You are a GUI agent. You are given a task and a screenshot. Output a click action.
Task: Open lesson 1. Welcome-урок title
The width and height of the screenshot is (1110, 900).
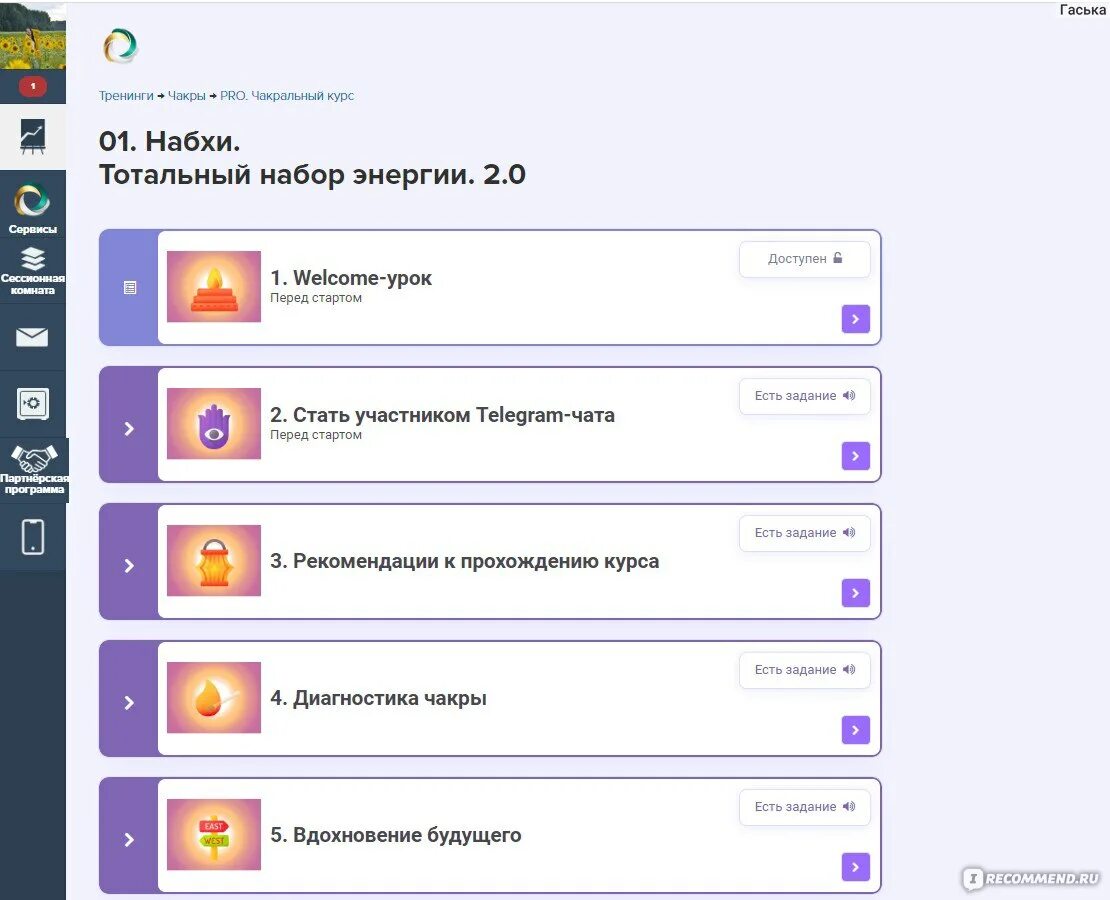click(351, 278)
